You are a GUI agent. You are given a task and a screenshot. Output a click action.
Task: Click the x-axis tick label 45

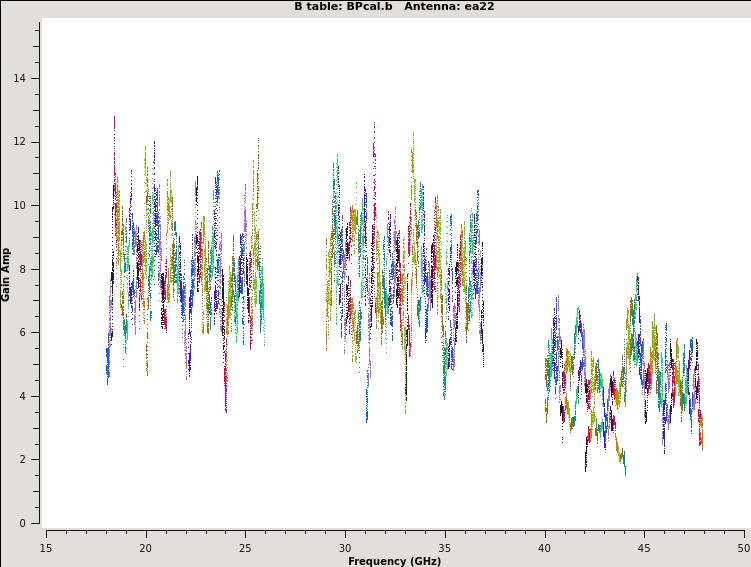tap(645, 548)
